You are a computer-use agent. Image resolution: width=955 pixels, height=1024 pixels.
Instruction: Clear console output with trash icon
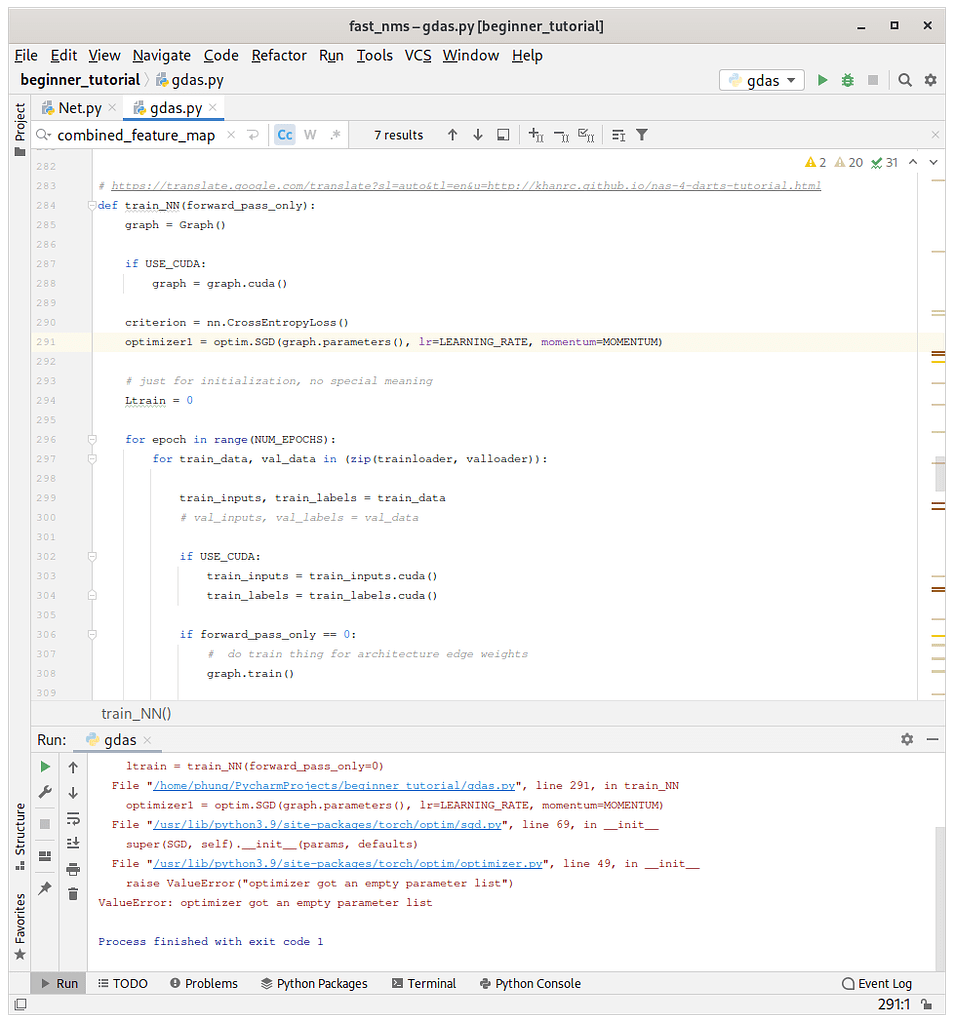(x=73, y=894)
